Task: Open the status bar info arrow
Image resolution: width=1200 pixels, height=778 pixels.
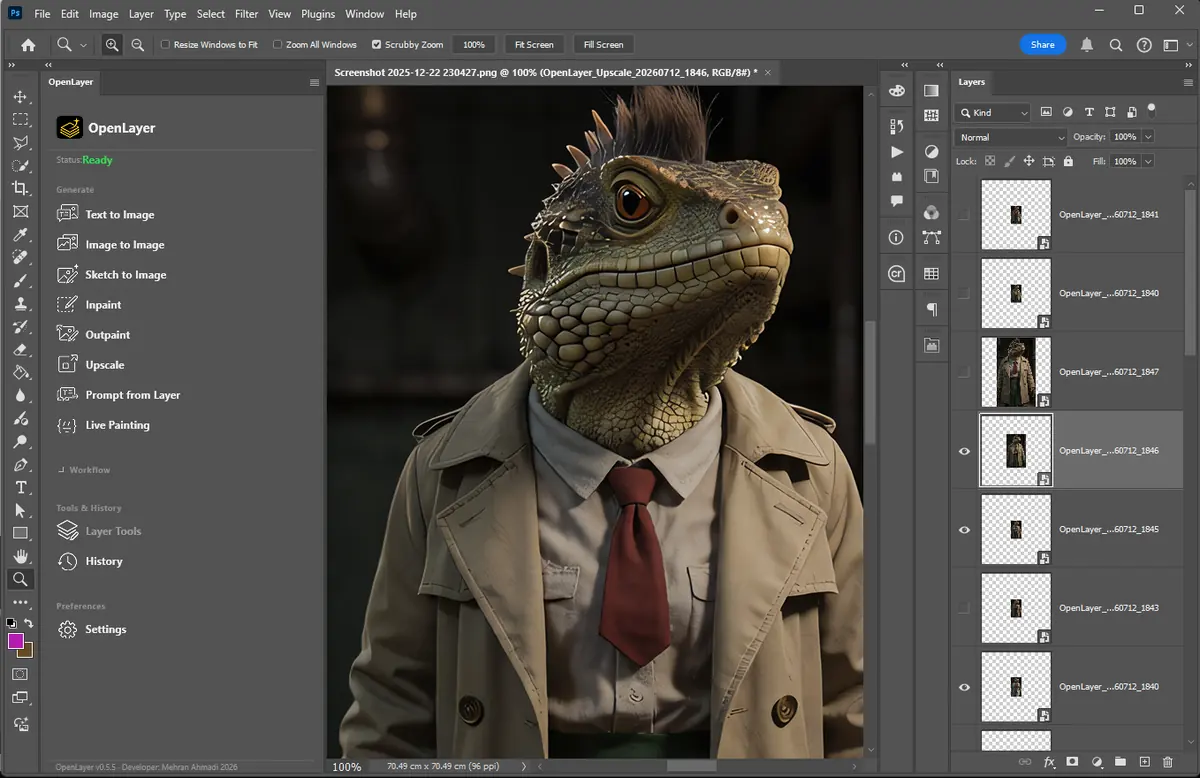Action: pyautogui.click(x=524, y=767)
